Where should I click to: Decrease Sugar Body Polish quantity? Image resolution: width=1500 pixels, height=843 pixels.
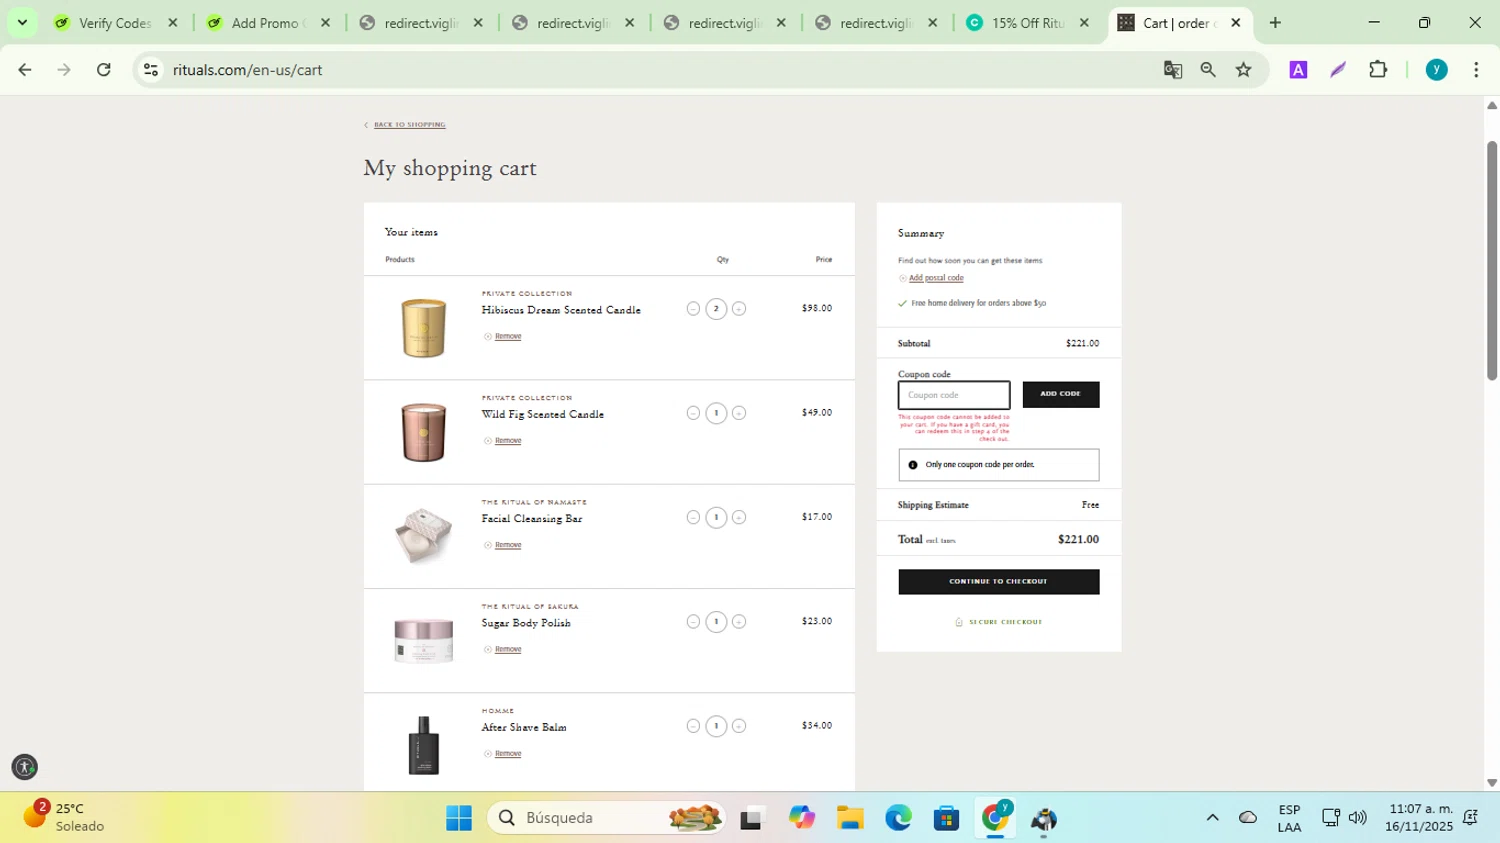point(693,622)
